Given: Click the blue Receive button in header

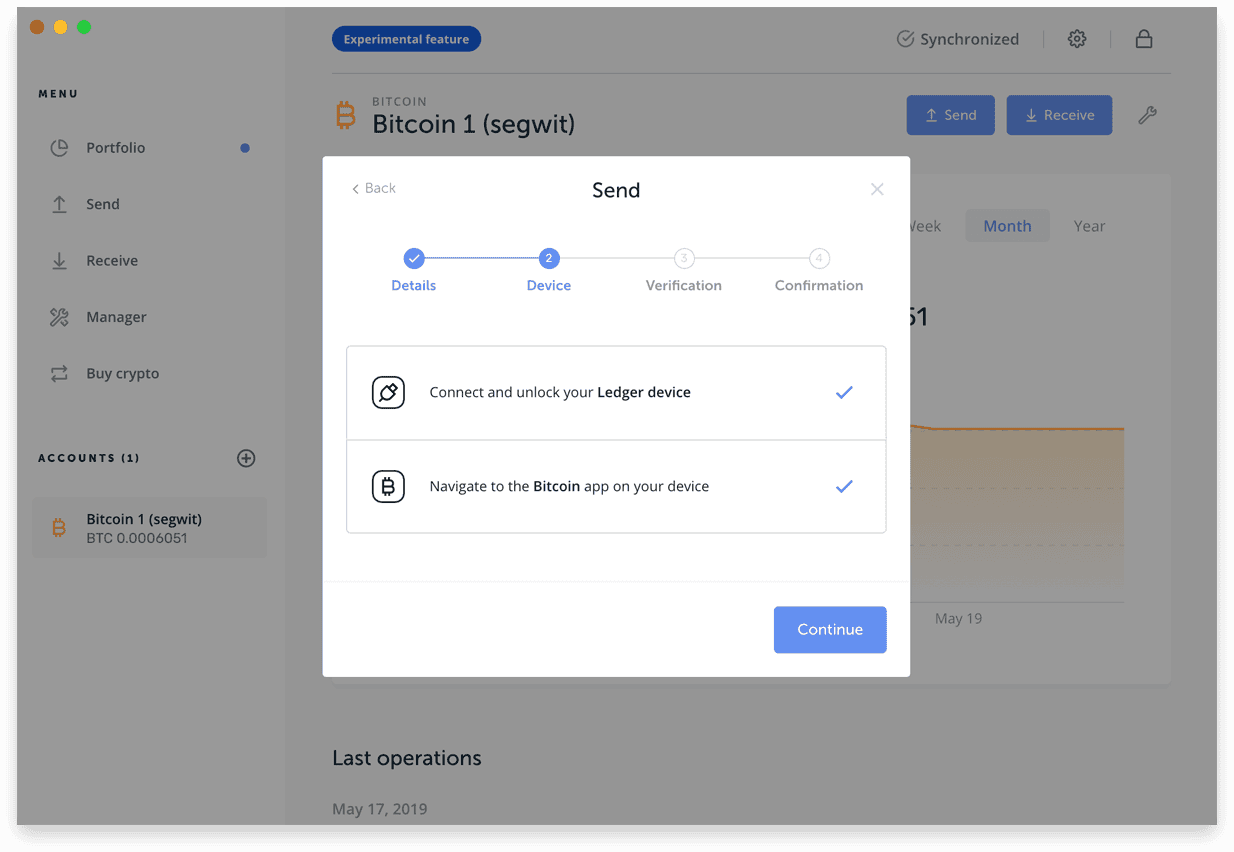Looking at the screenshot, I should point(1059,115).
